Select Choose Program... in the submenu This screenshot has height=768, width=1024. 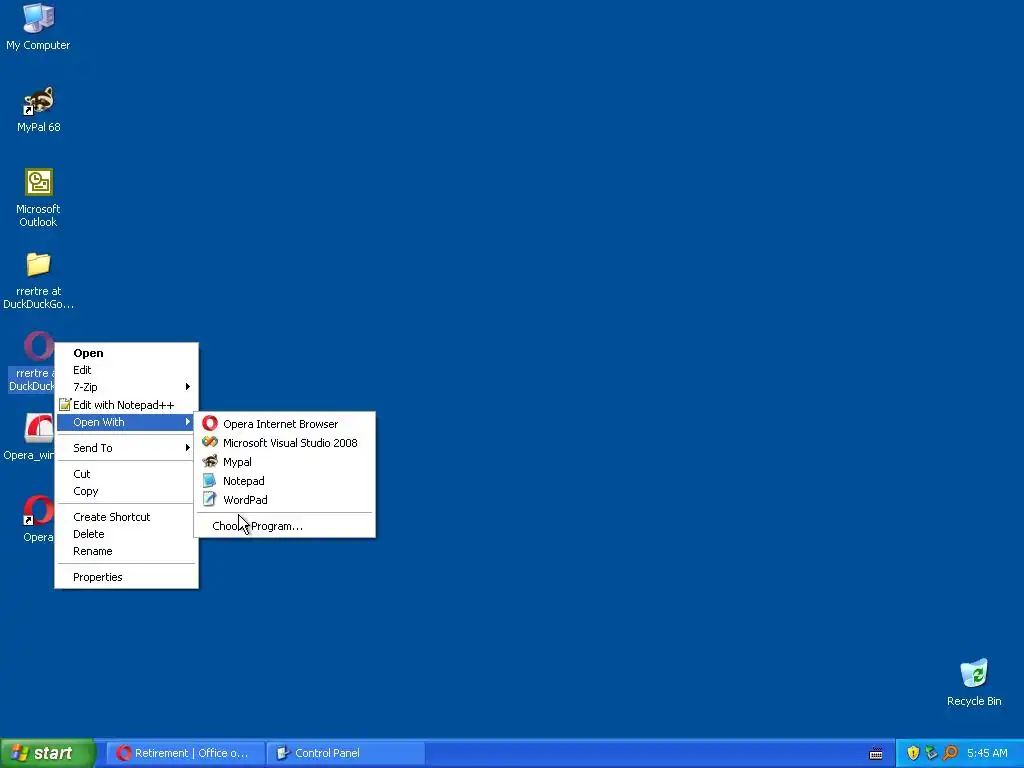click(x=285, y=526)
